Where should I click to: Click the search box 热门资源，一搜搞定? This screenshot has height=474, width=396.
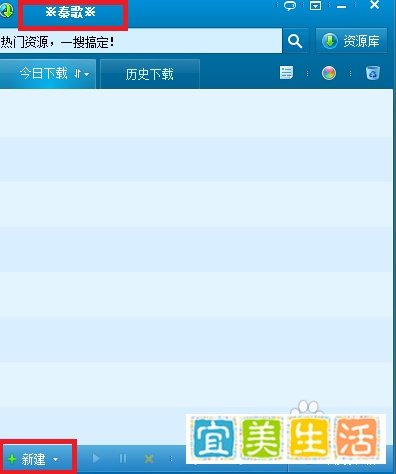coord(141,41)
